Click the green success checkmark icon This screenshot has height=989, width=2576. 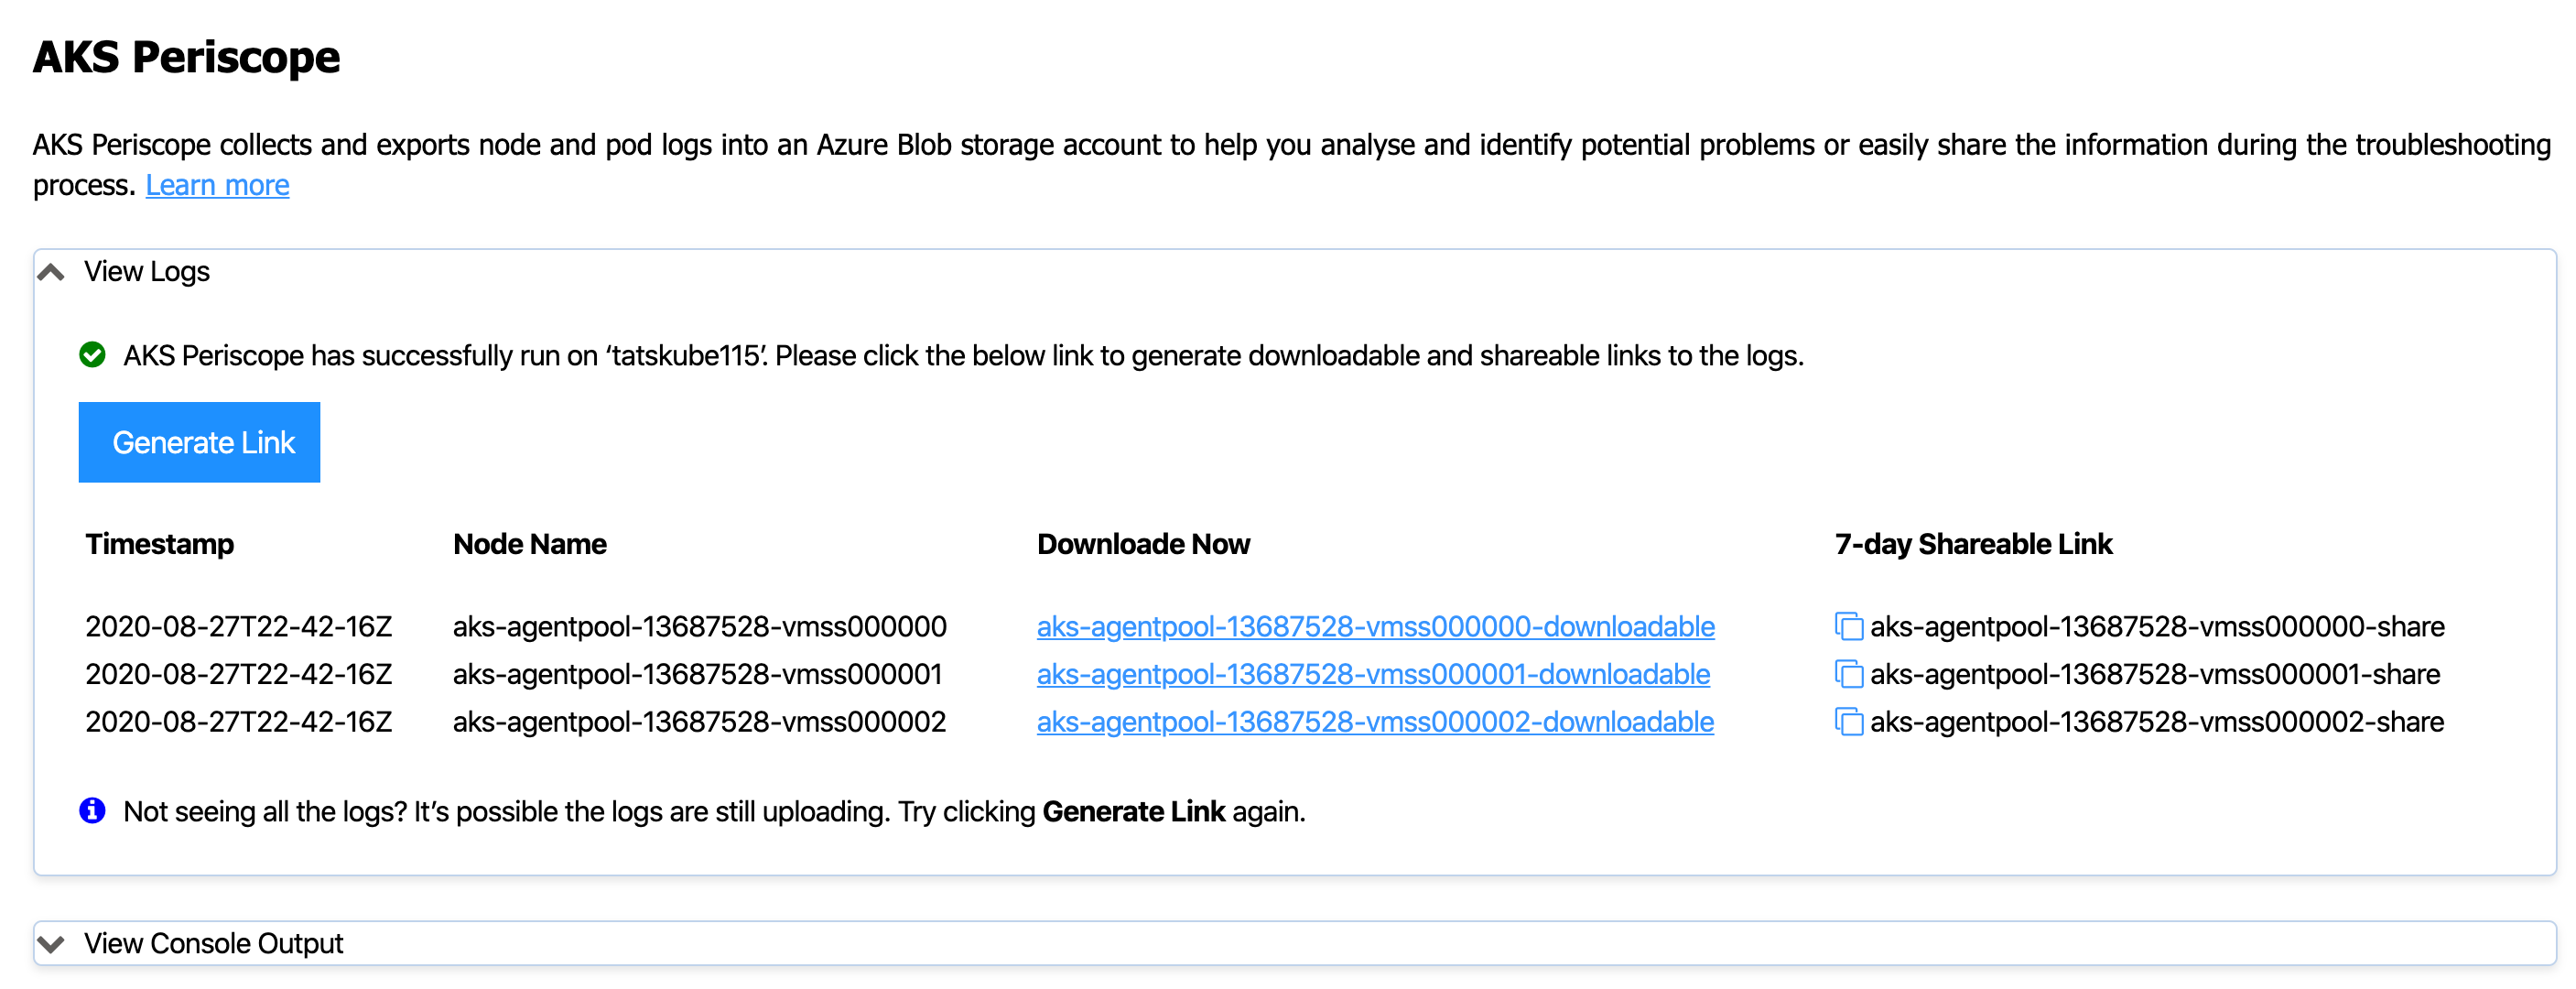(92, 355)
